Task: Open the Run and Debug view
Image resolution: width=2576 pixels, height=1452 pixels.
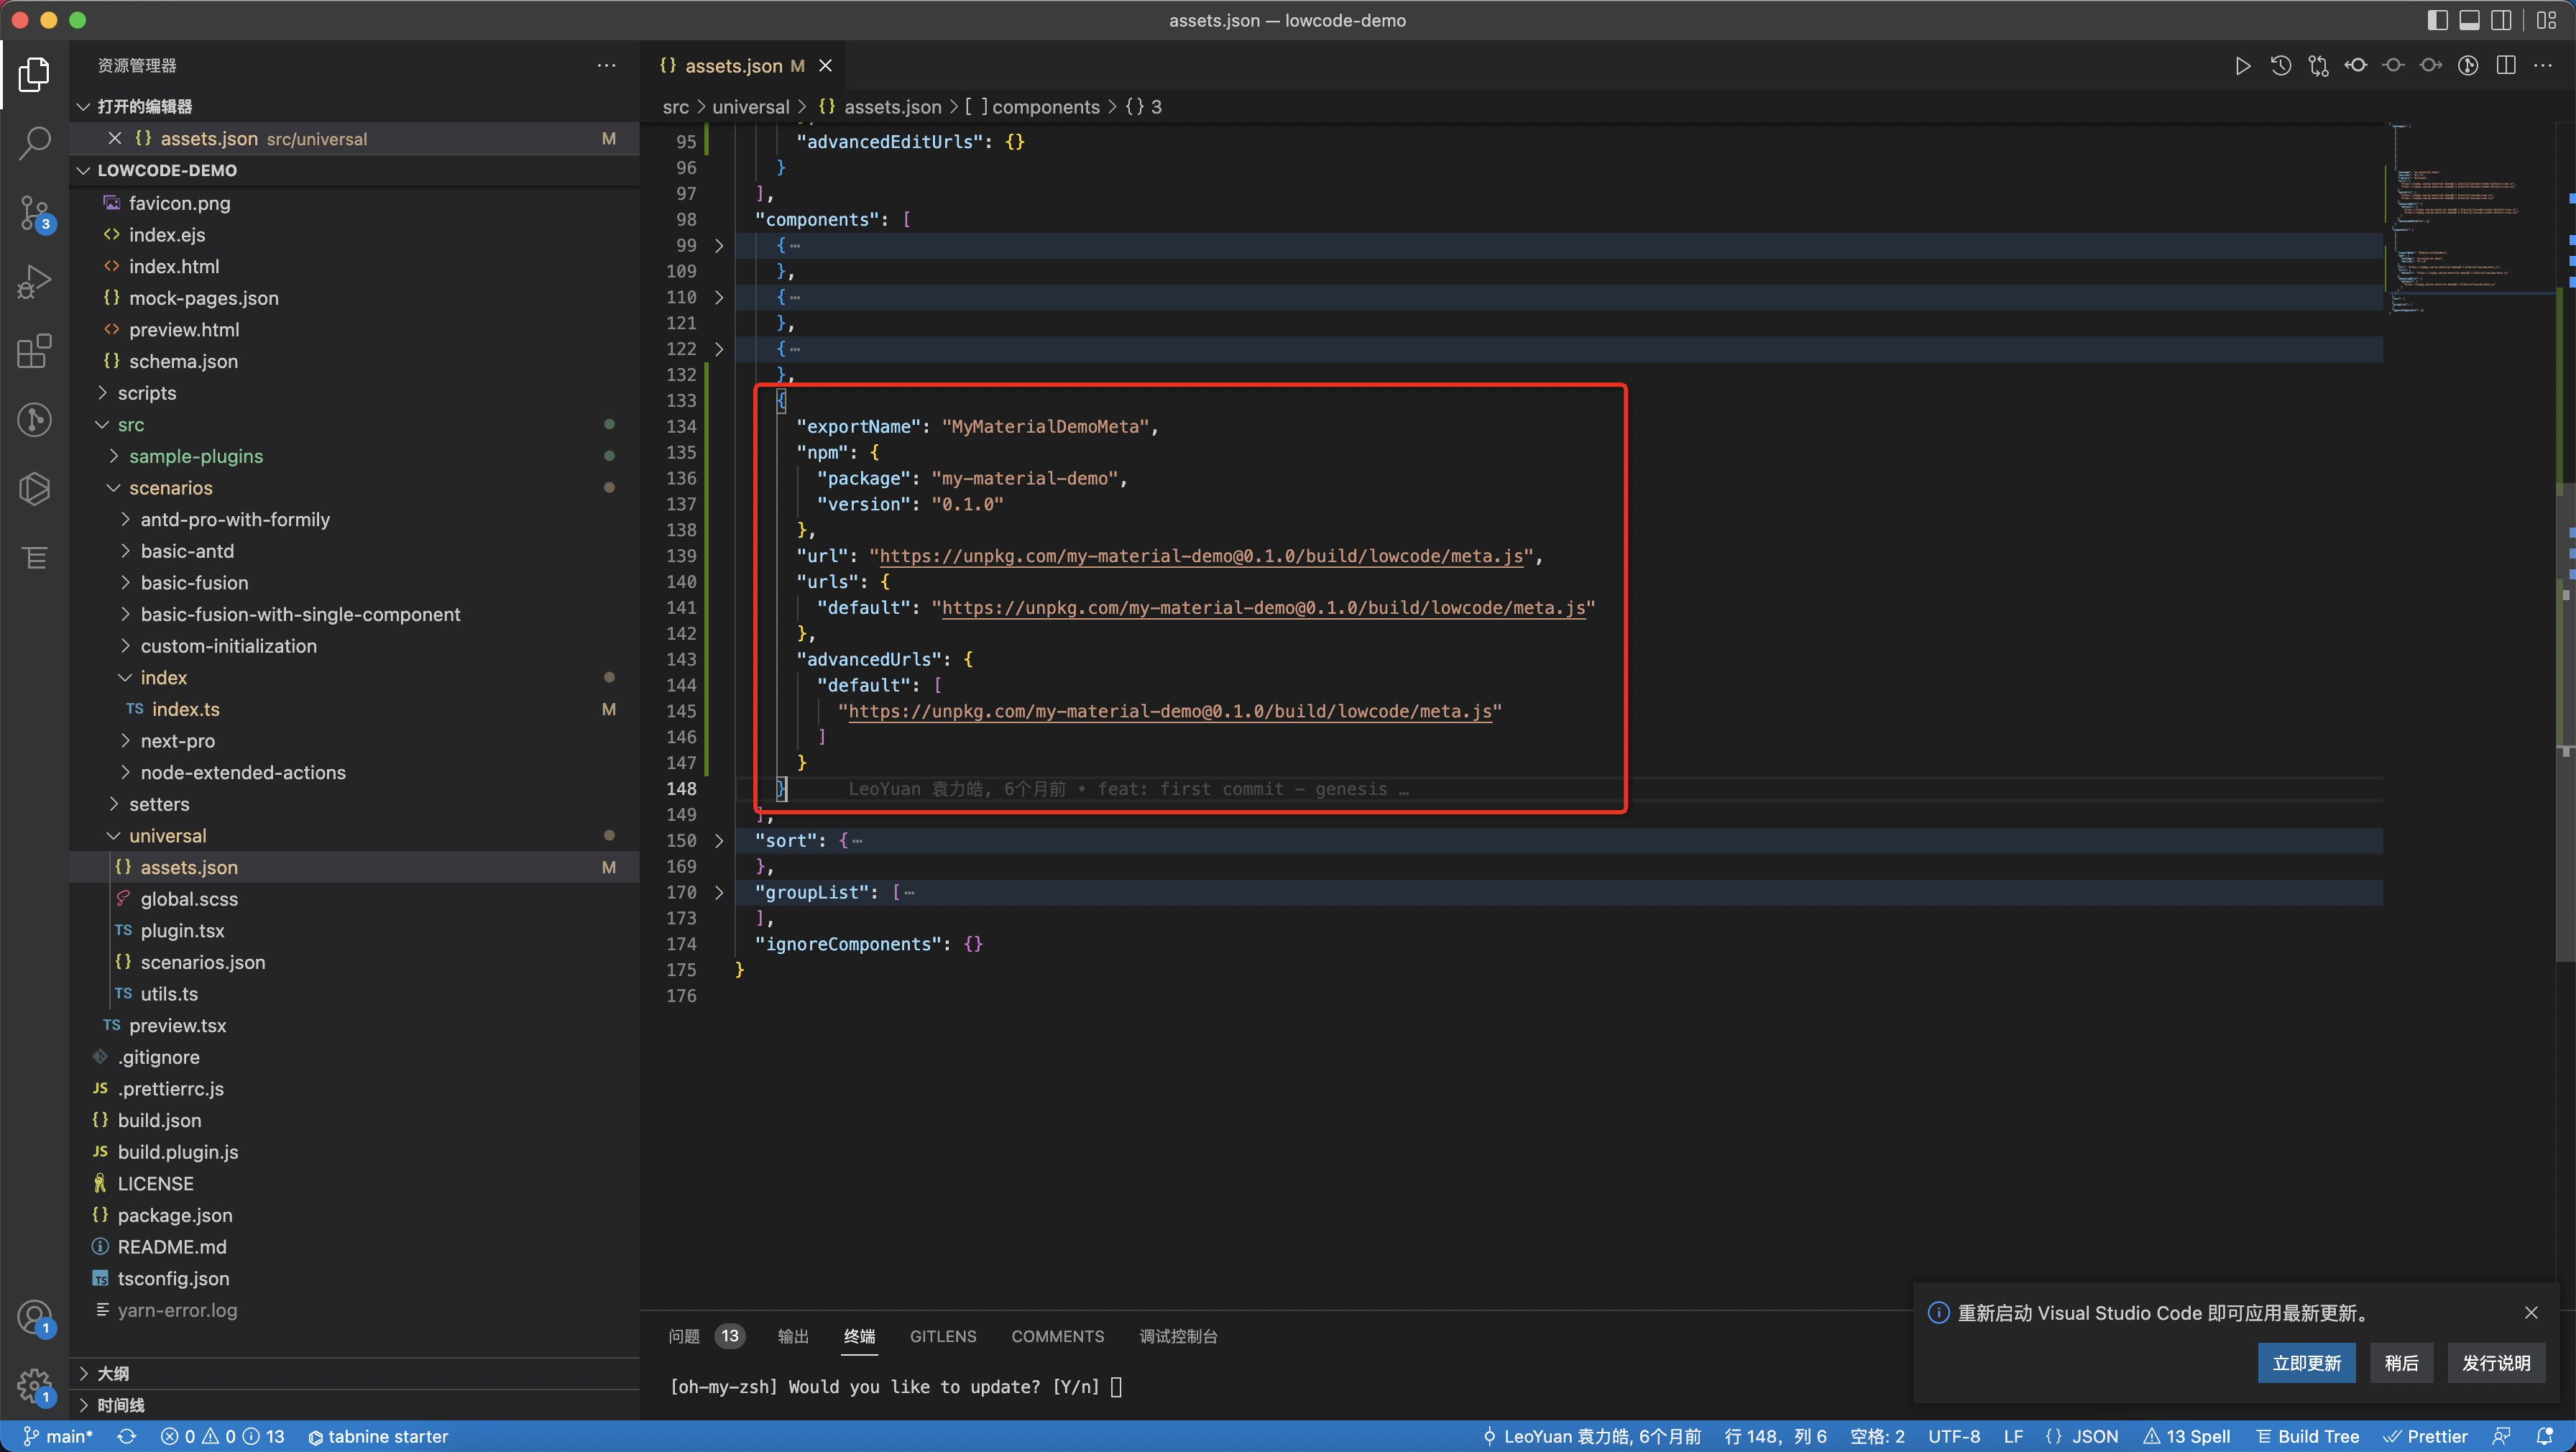Action: (34, 282)
